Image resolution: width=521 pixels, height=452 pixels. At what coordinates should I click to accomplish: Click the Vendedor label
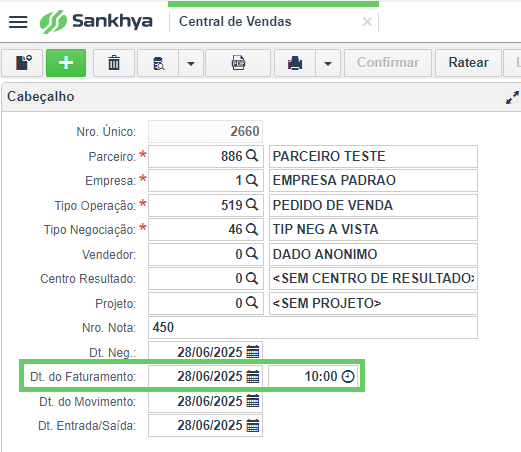point(109,255)
